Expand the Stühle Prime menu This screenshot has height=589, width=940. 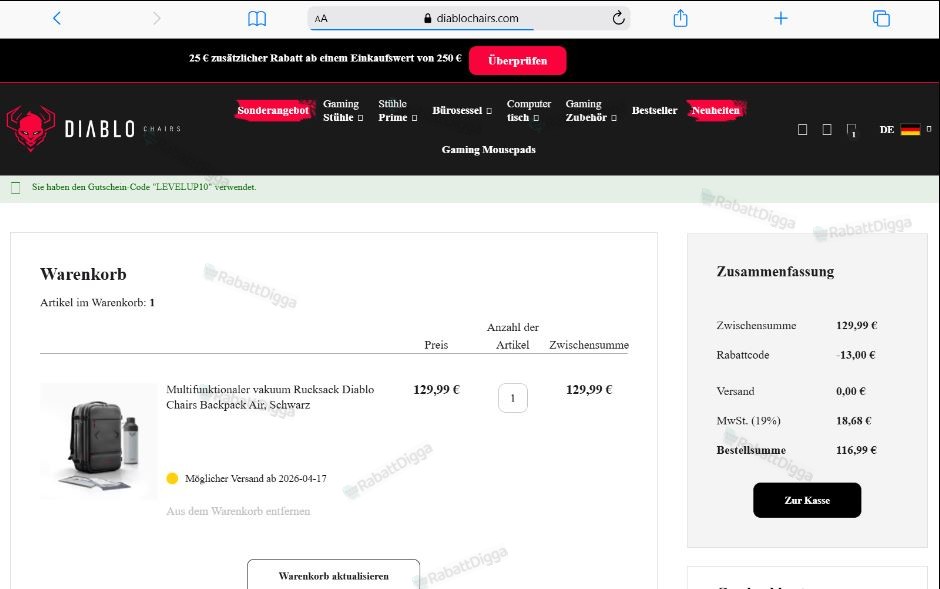(x=397, y=111)
